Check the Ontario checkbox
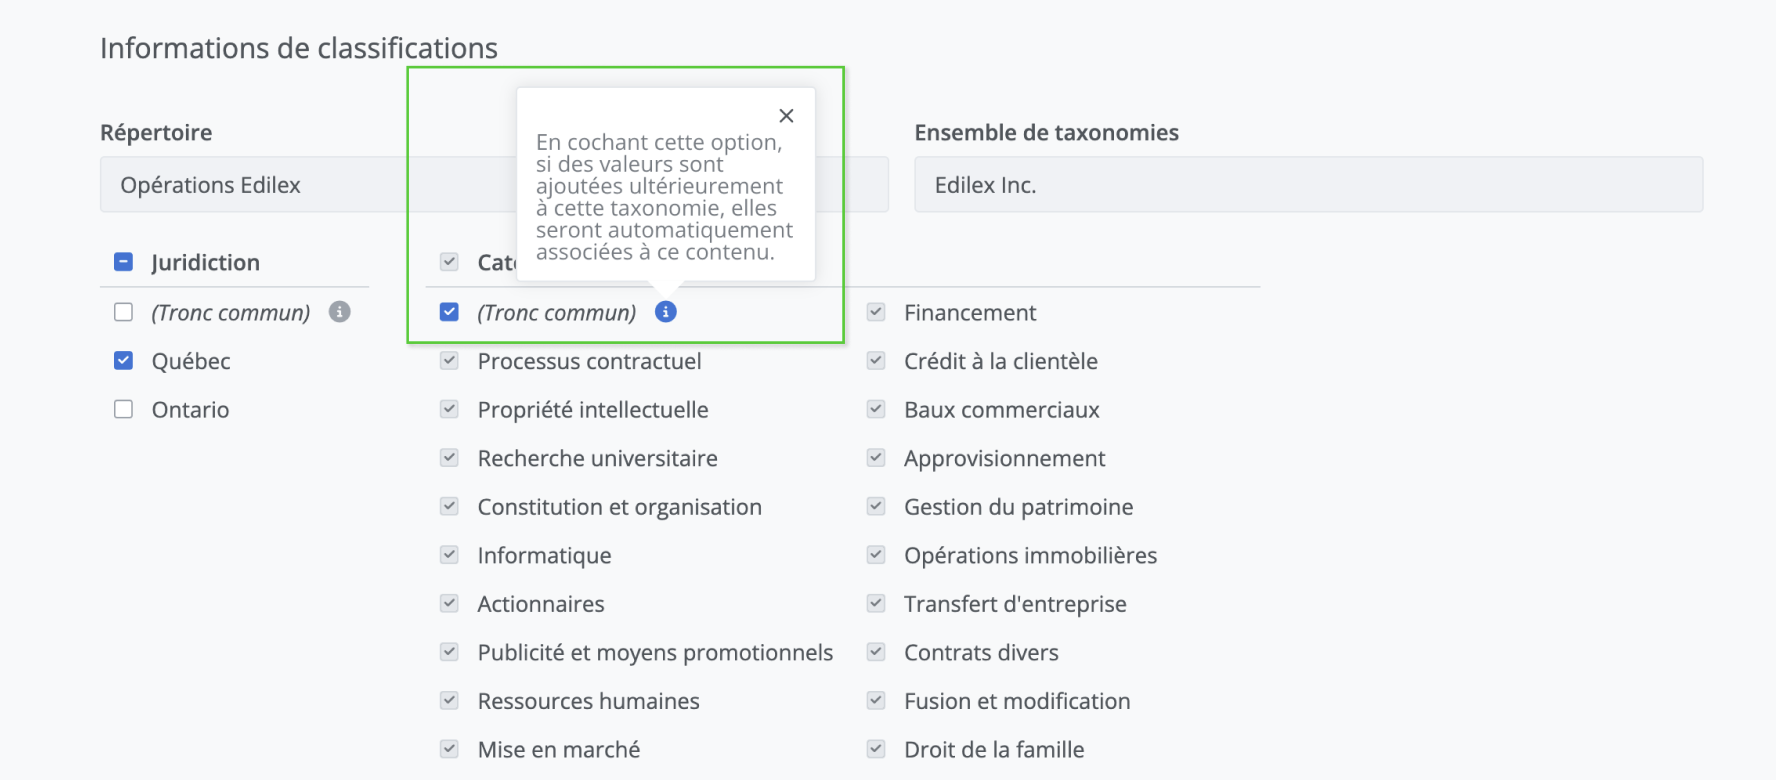The image size is (1776, 780). [x=124, y=409]
